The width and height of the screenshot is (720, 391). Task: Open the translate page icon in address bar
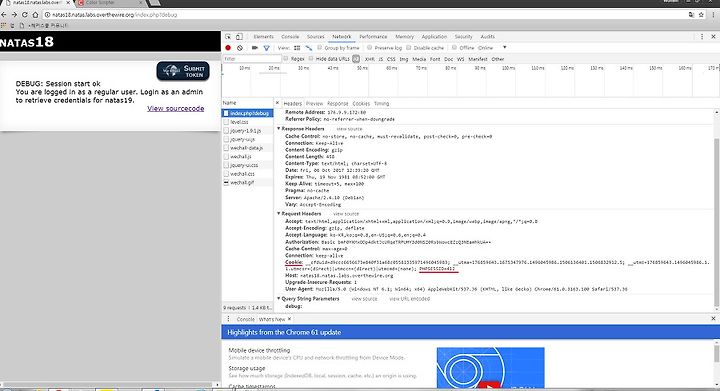(692, 15)
